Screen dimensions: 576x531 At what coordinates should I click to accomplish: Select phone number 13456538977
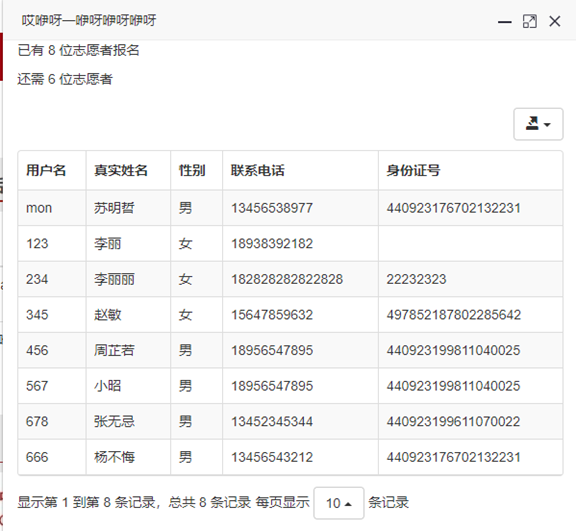[272, 208]
